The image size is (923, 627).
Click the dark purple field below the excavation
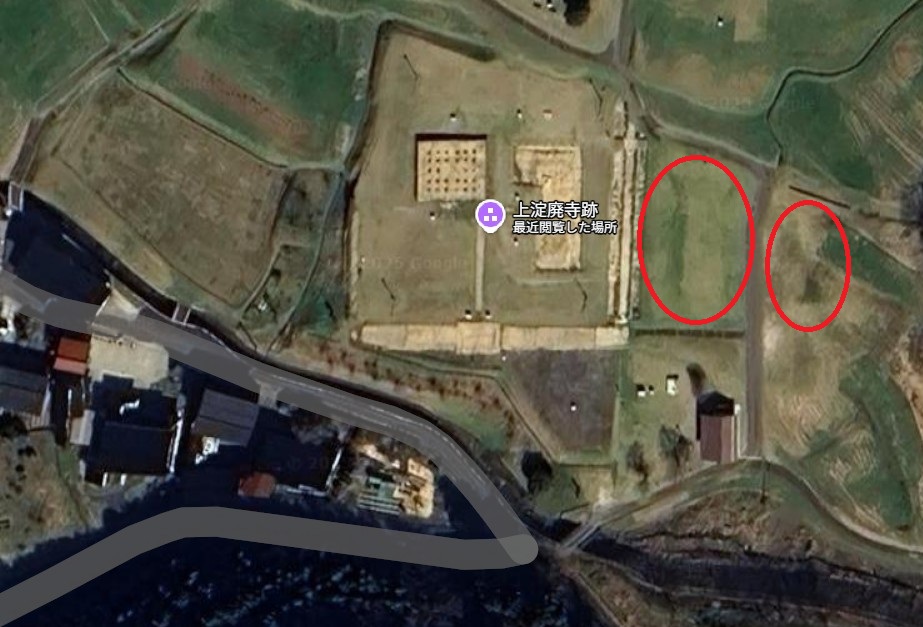[564, 397]
